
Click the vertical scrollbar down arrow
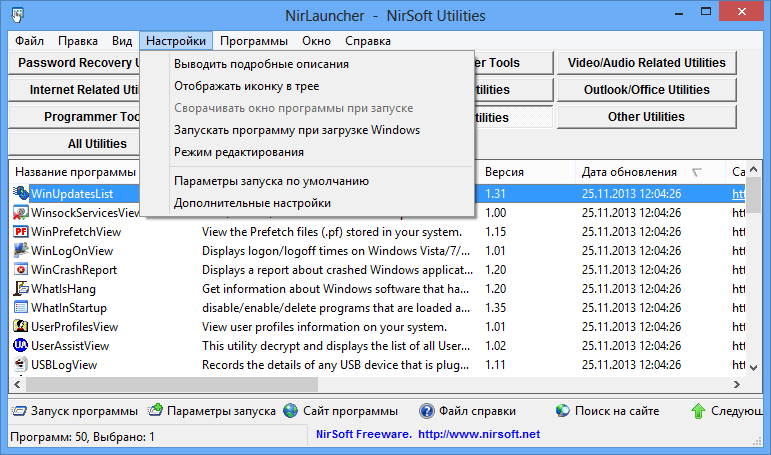[754, 367]
